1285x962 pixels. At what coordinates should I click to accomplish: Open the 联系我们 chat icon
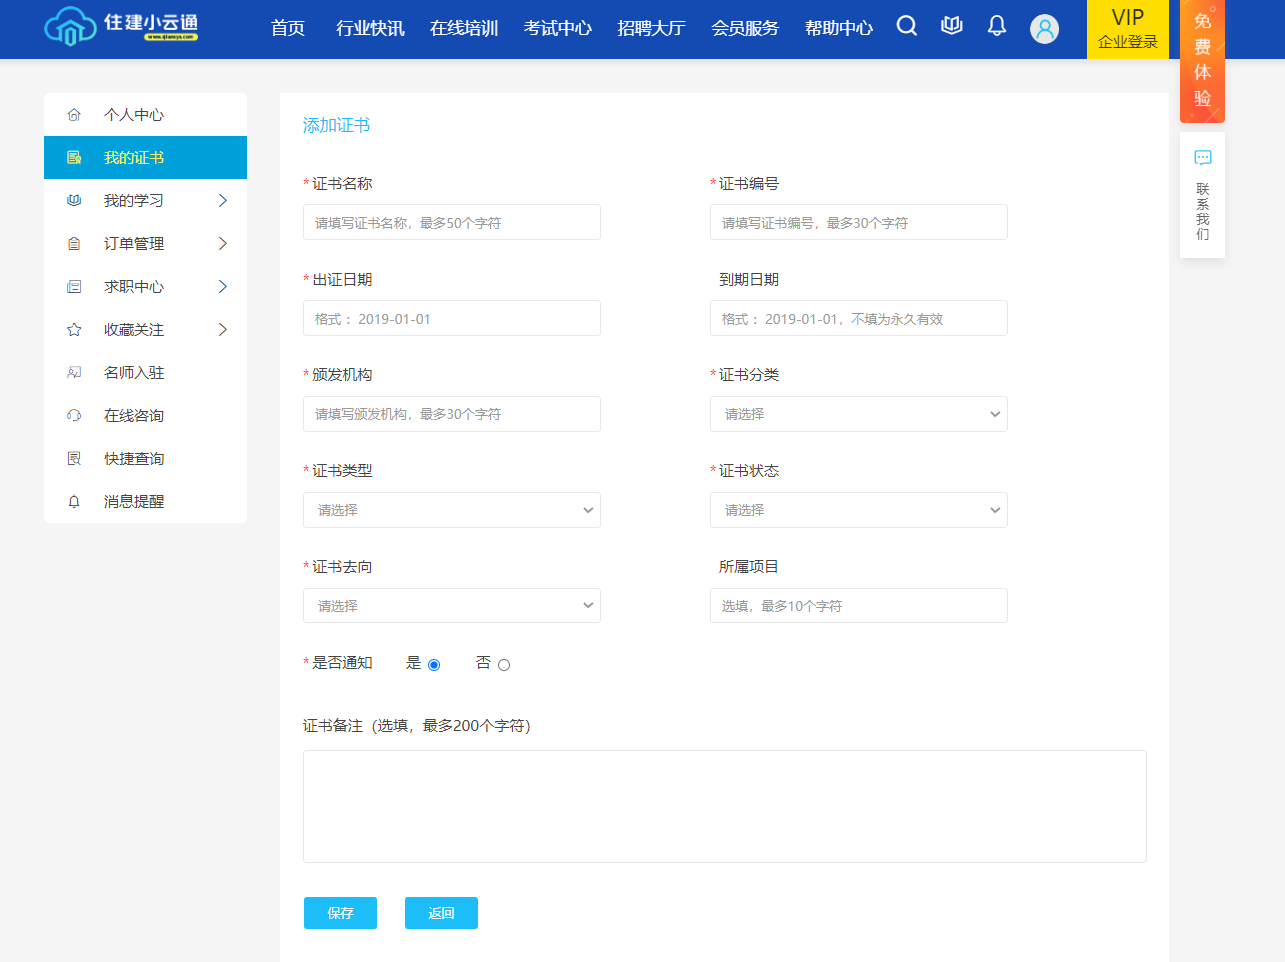tap(1202, 158)
